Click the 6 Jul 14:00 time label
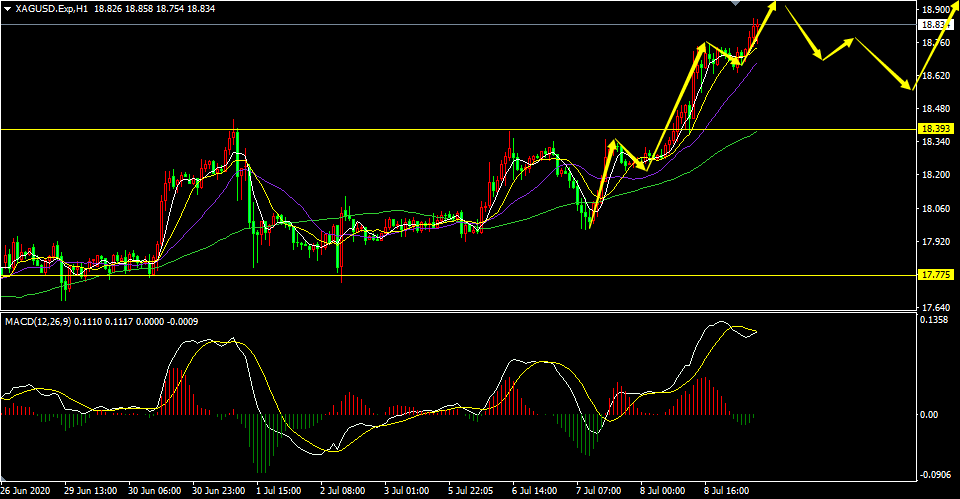960x499 pixels. pos(534,491)
